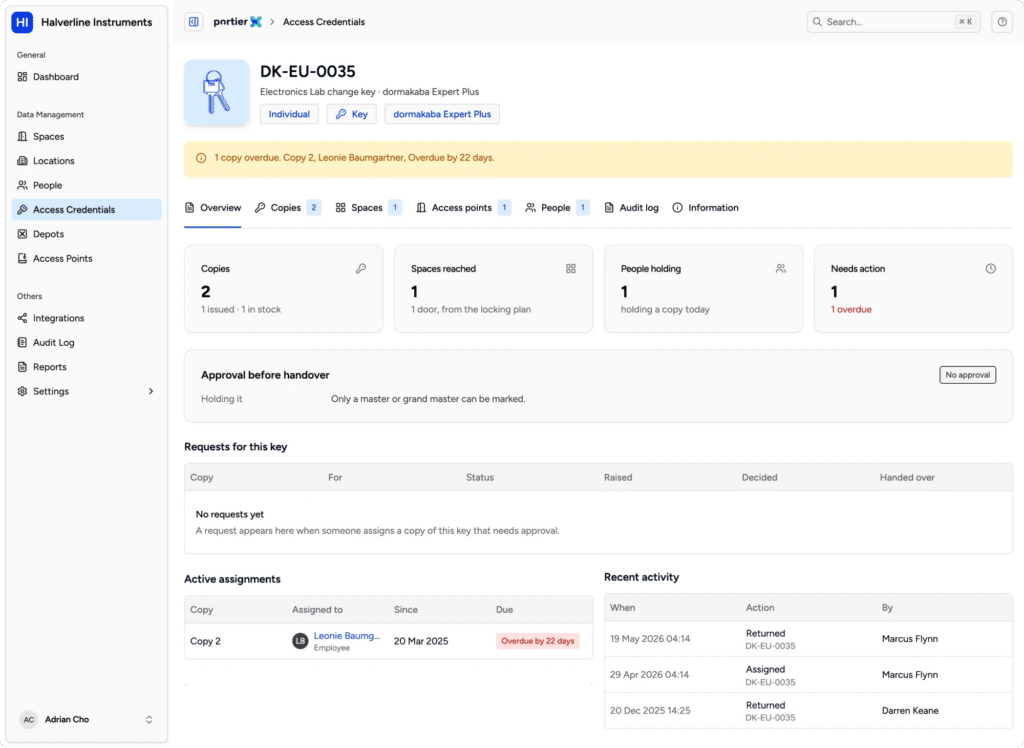Click the Access Credentials breadcrumb
This screenshot has width=1024, height=748.
[324, 22]
